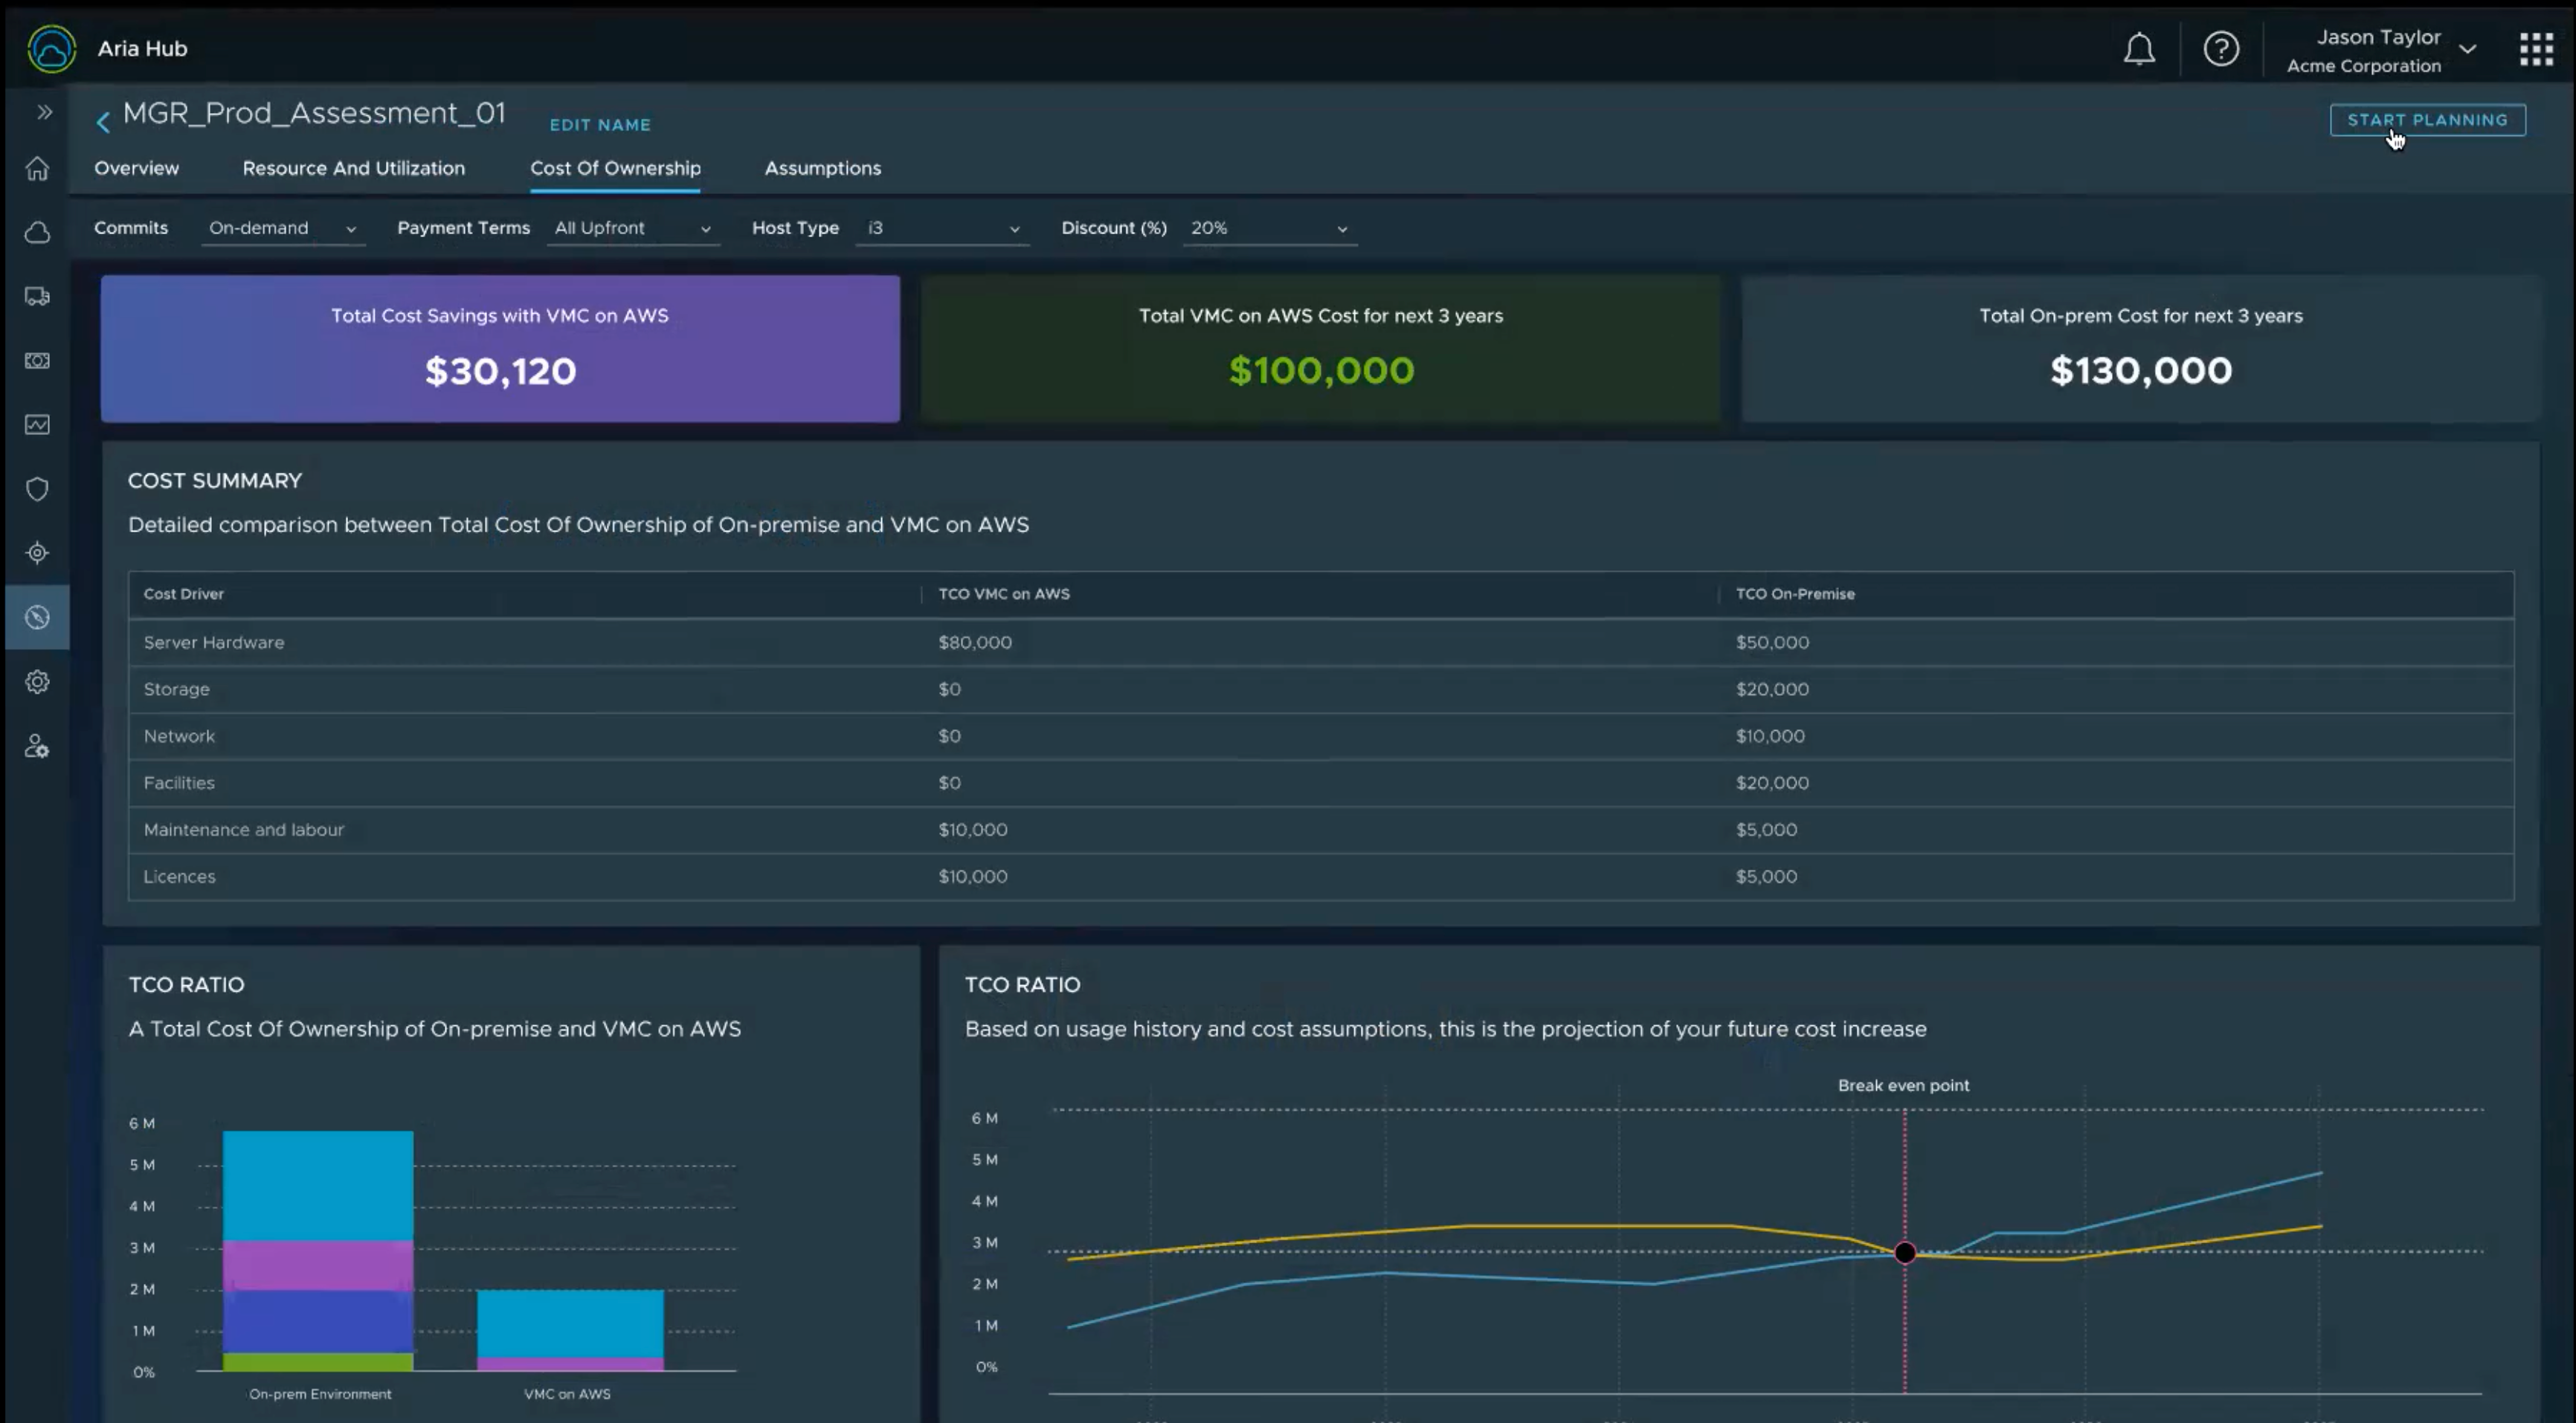Click the $10,000 Network on-premise value
2576x1423 pixels.
(x=1770, y=736)
